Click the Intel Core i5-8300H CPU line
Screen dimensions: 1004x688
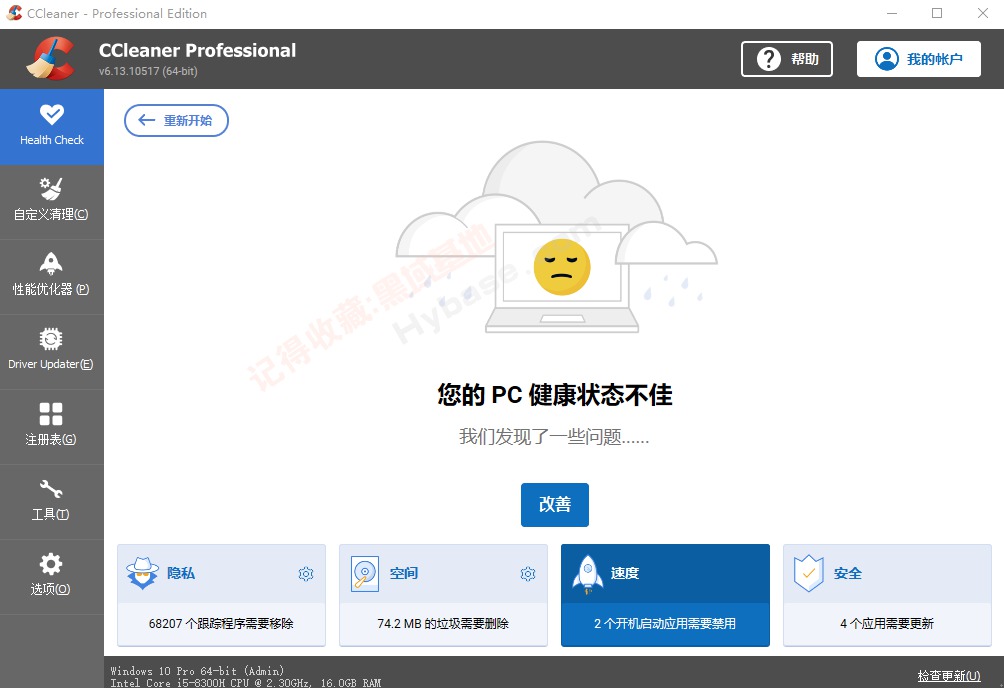point(245,683)
